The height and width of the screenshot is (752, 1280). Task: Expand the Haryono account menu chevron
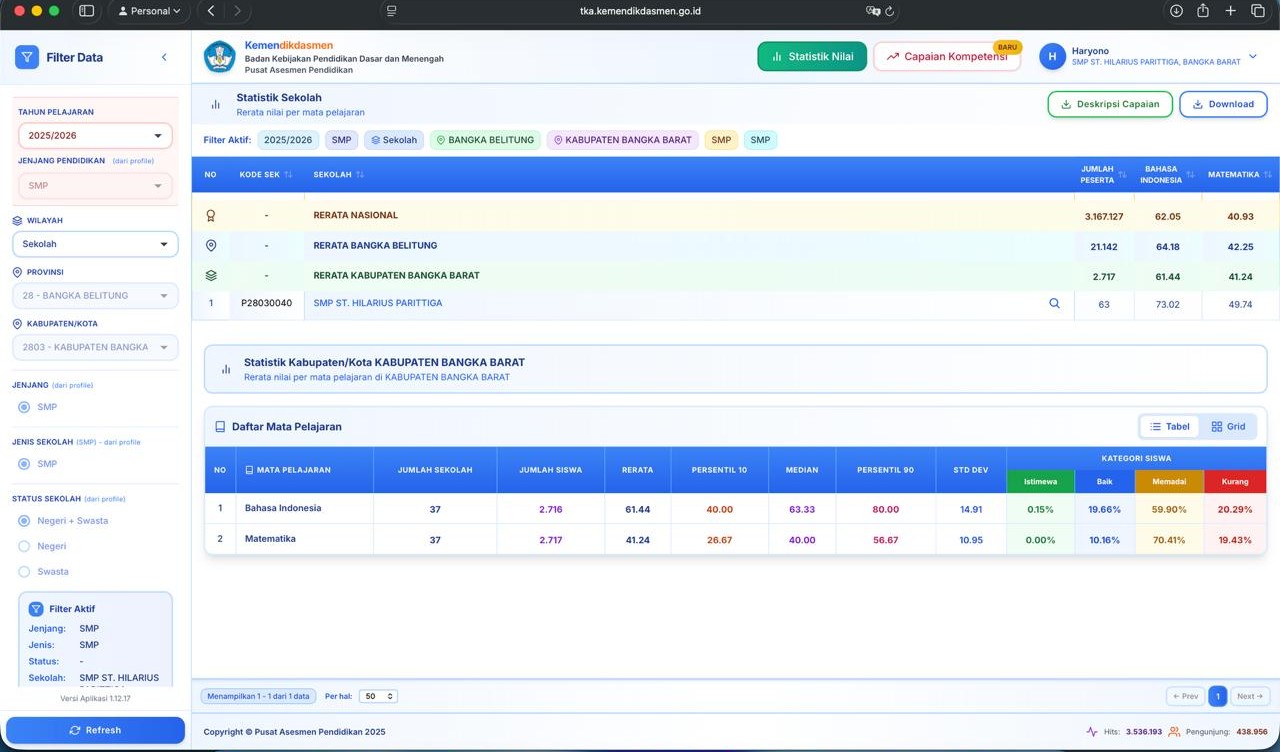tap(1252, 57)
